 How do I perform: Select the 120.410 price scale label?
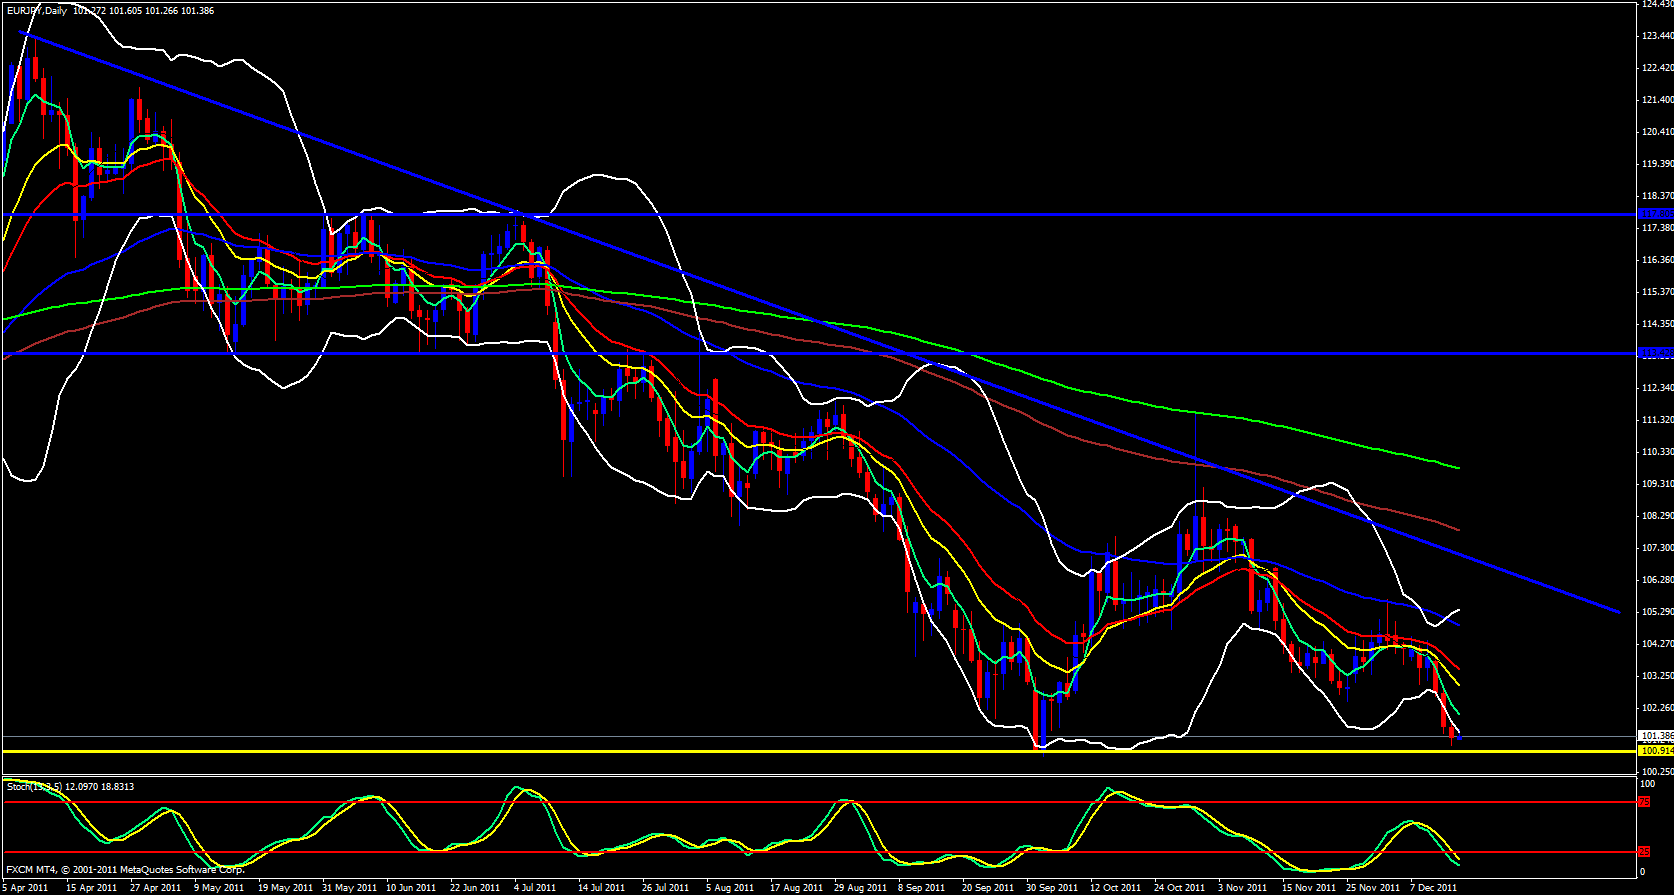coord(1656,132)
